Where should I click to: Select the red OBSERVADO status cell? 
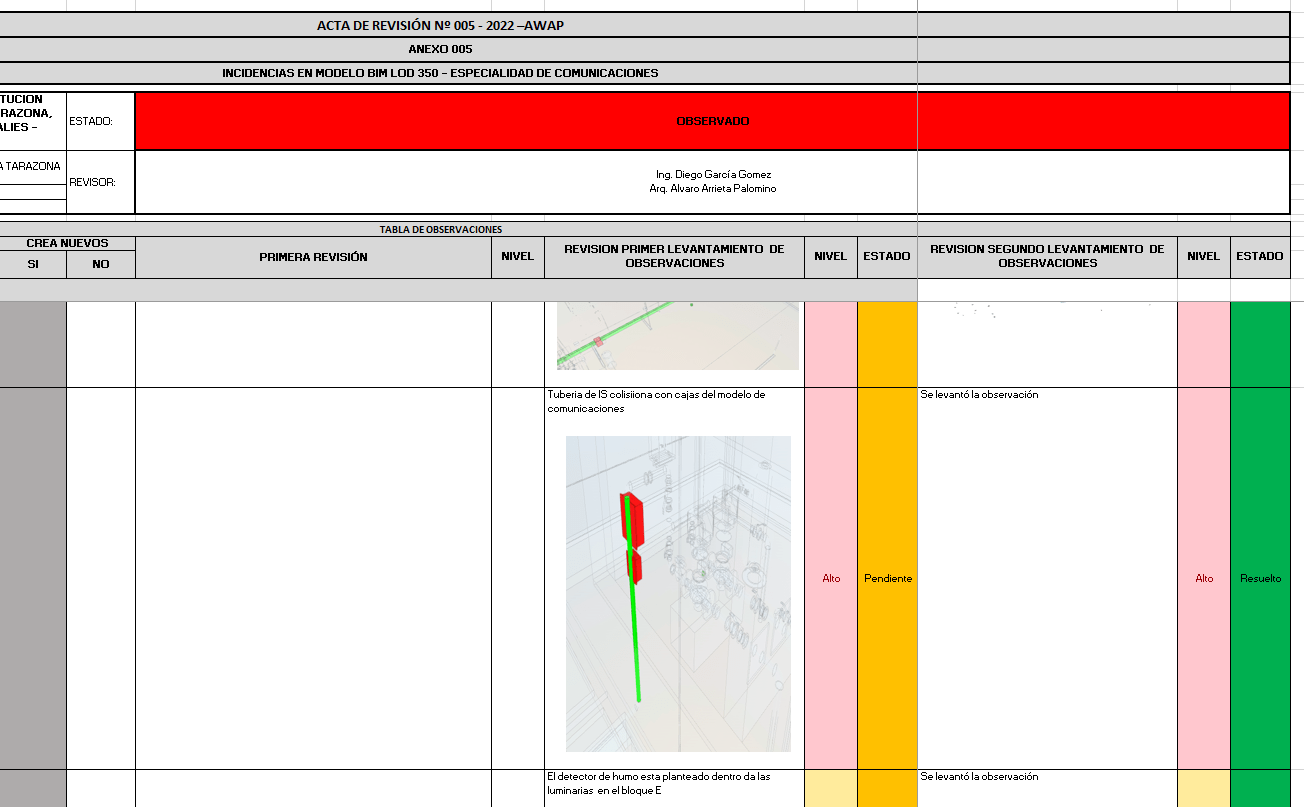(711, 121)
